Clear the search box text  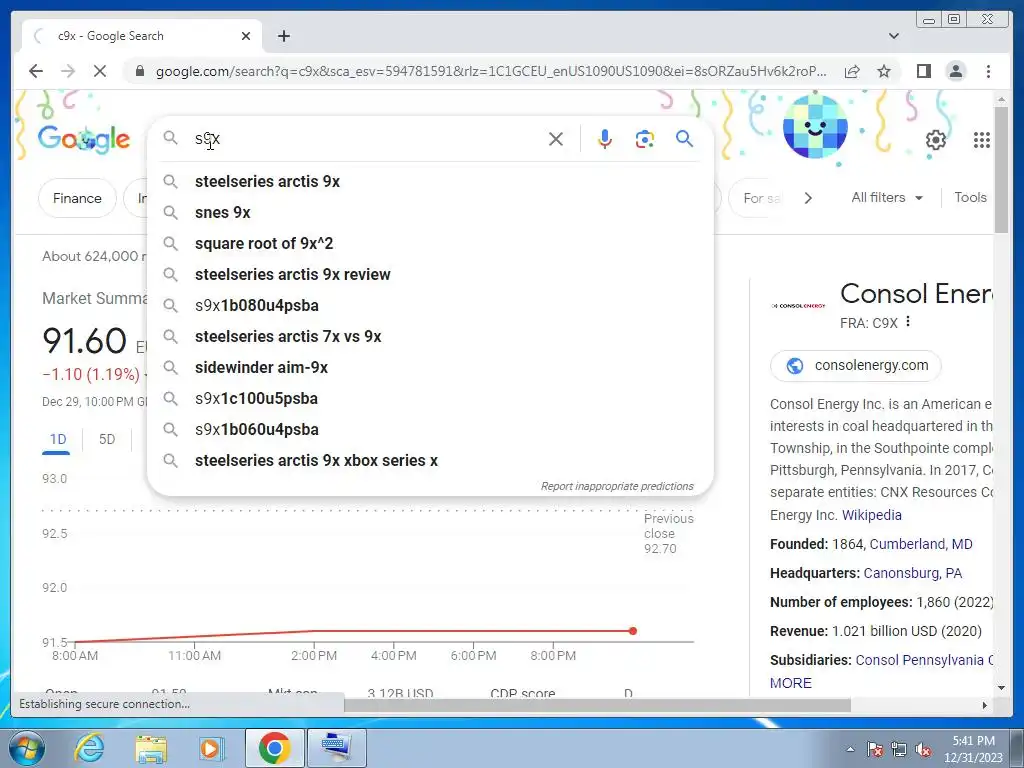(556, 139)
